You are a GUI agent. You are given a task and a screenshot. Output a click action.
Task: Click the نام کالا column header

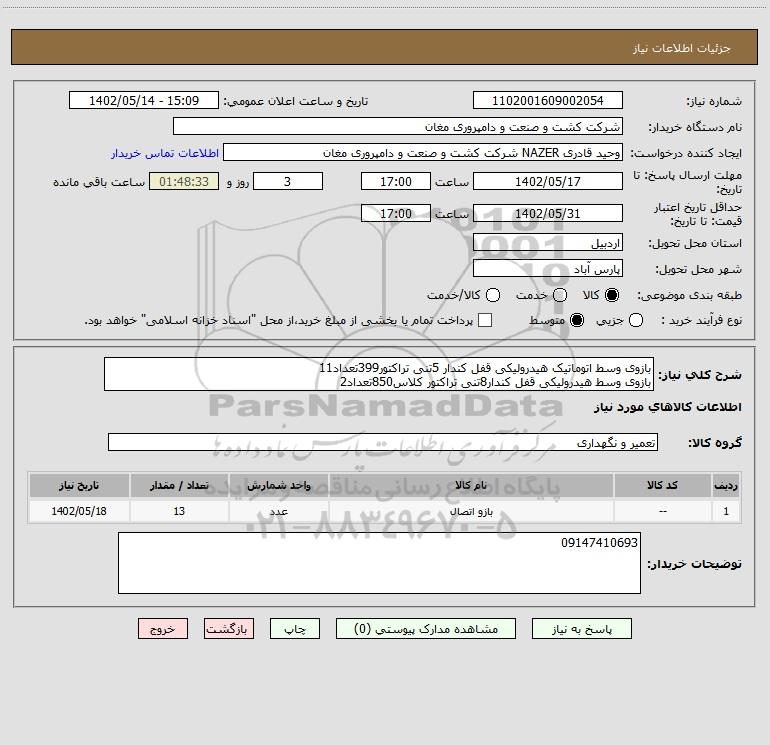pyautogui.click(x=471, y=485)
